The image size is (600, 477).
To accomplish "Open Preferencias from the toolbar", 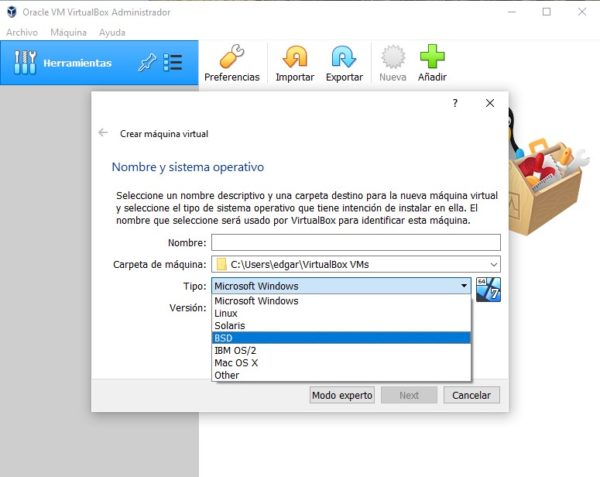I will 232,63.
